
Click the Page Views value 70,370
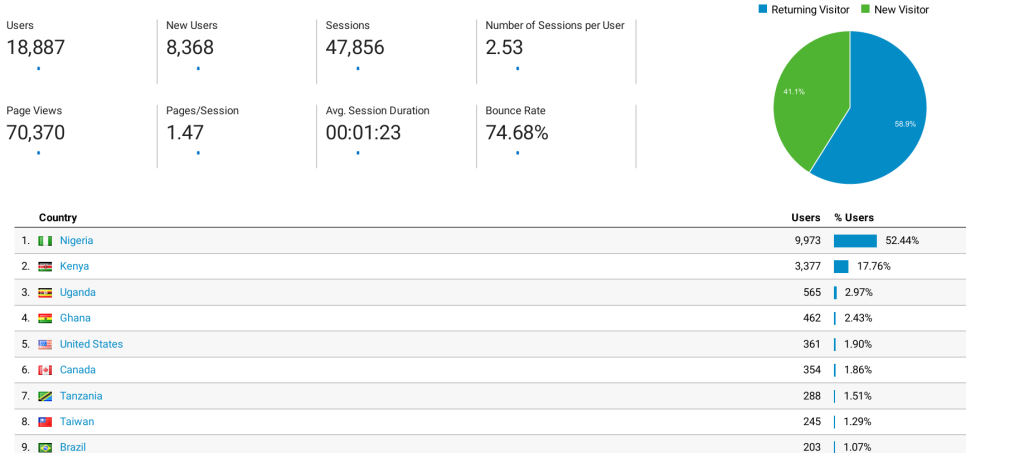[36, 133]
